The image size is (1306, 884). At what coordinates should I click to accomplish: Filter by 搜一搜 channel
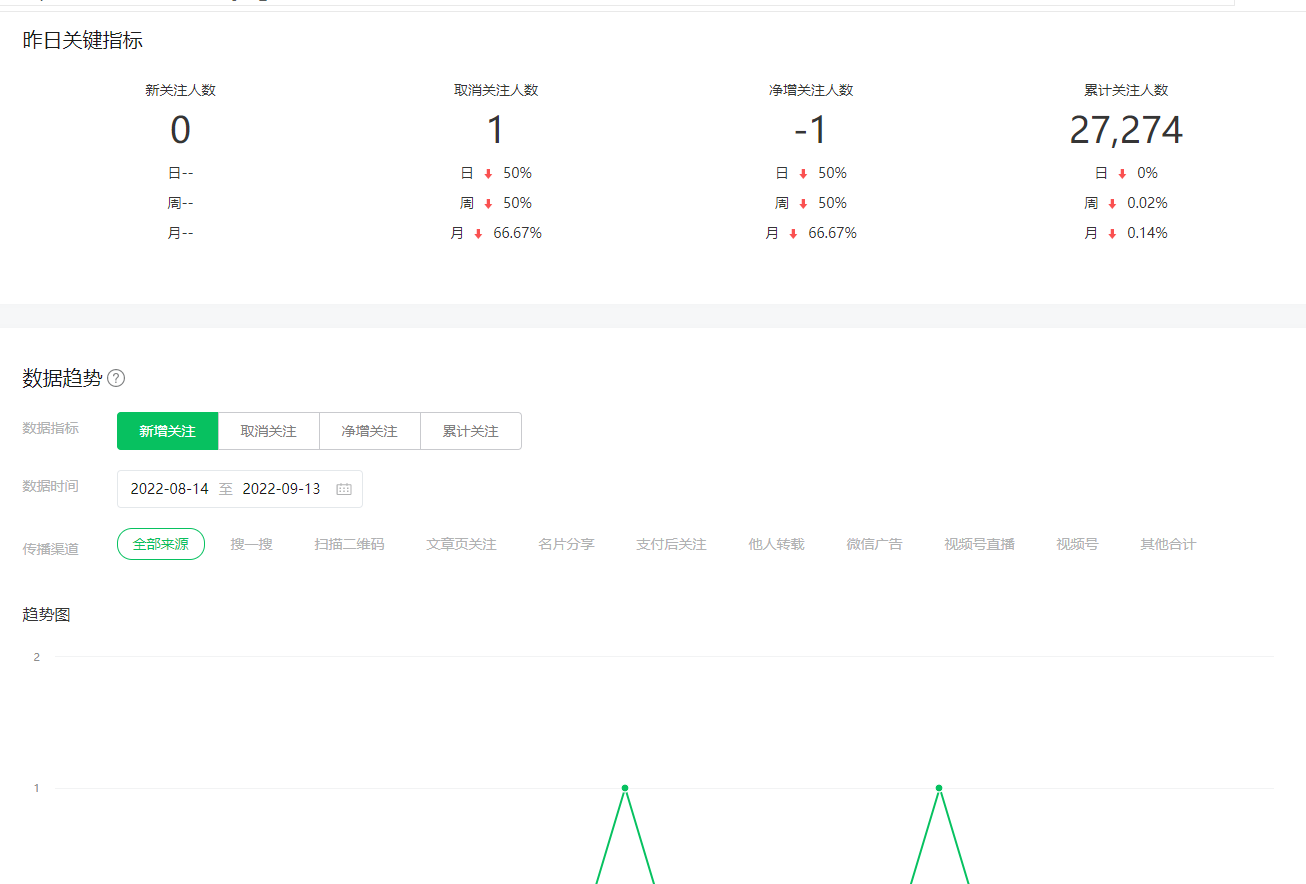click(251, 544)
